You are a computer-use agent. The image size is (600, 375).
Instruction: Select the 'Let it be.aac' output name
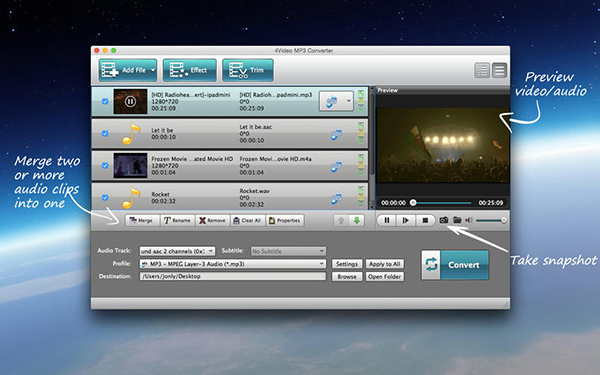point(256,127)
